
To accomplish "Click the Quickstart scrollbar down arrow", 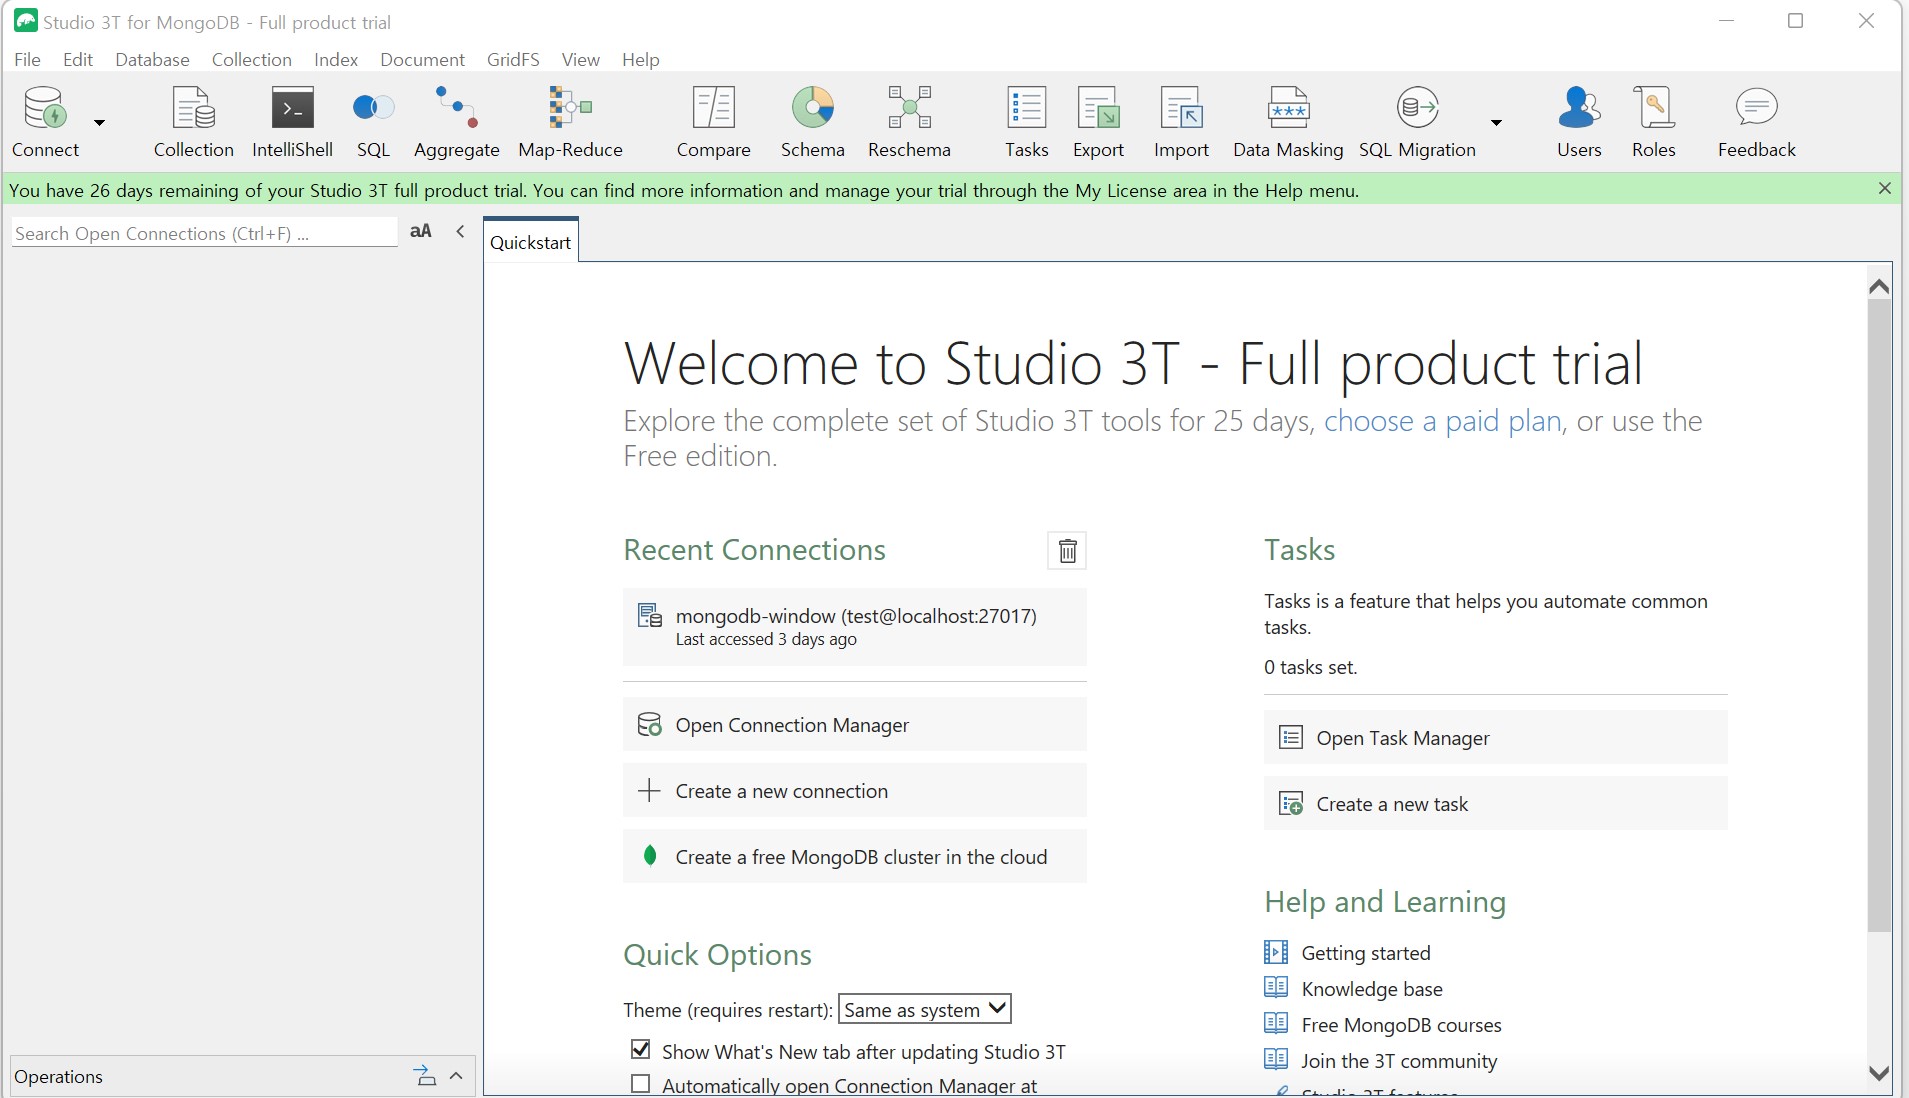I will click(1879, 1073).
